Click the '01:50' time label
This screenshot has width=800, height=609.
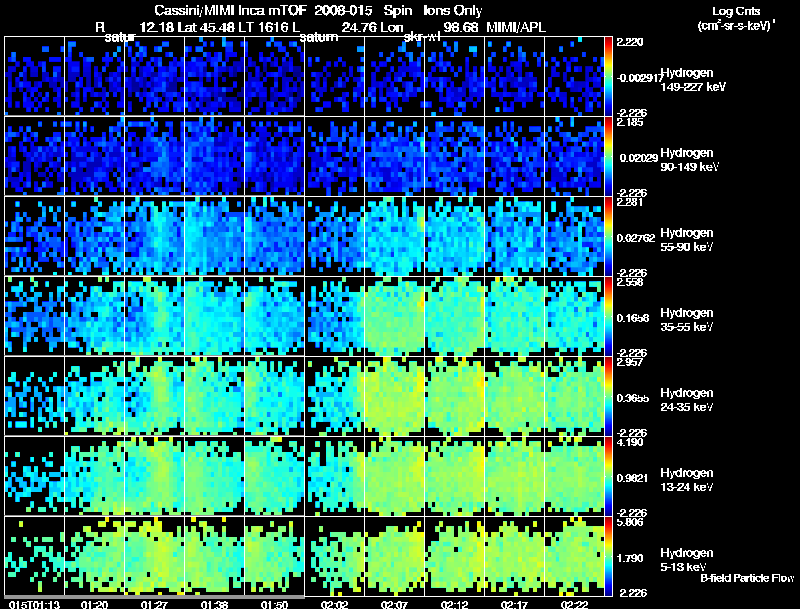[x=274, y=604]
